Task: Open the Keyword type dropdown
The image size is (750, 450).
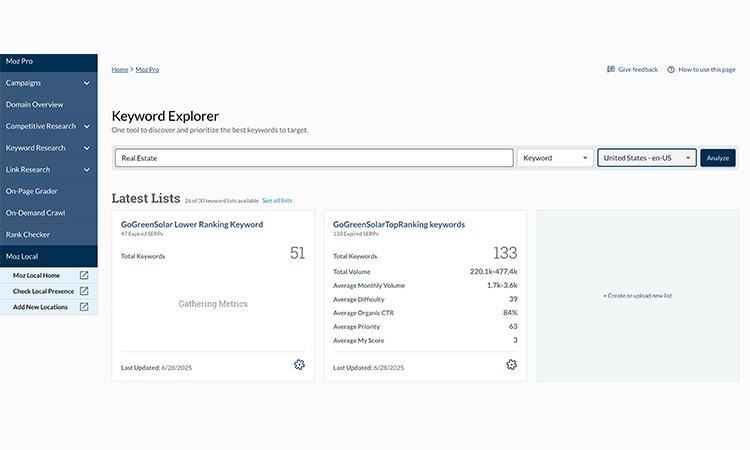Action: [x=555, y=158]
